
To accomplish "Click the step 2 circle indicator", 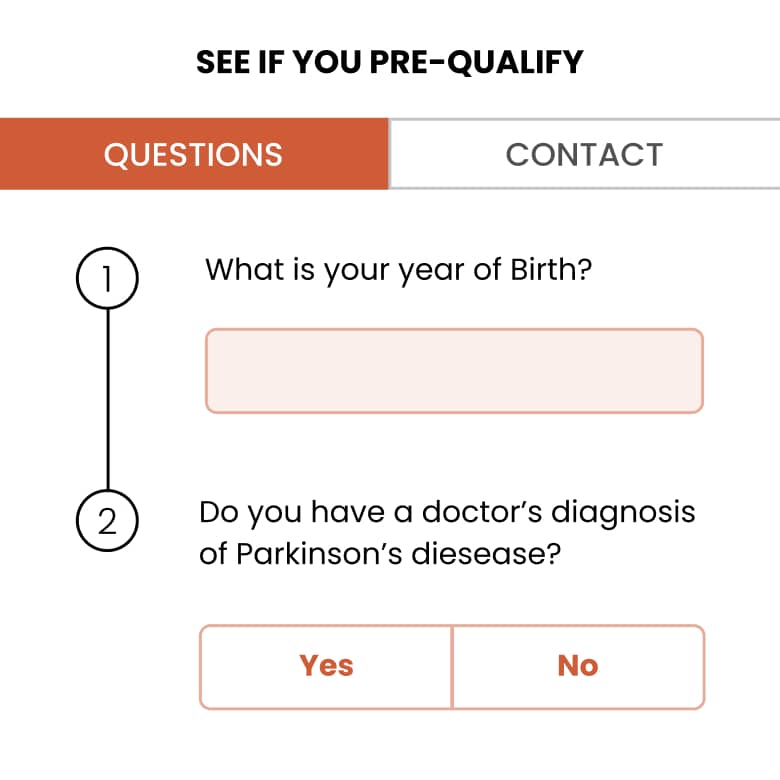I will coord(107,522).
